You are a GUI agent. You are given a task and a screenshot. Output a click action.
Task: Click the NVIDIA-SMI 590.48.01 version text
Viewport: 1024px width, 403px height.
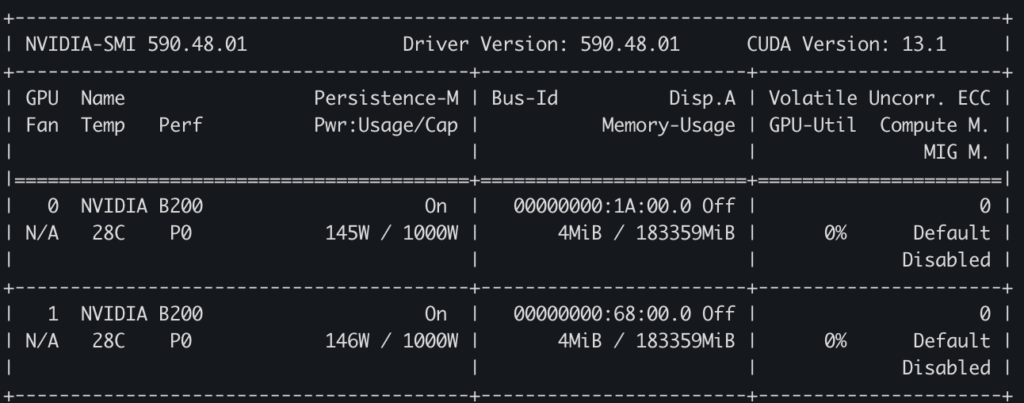click(x=136, y=45)
